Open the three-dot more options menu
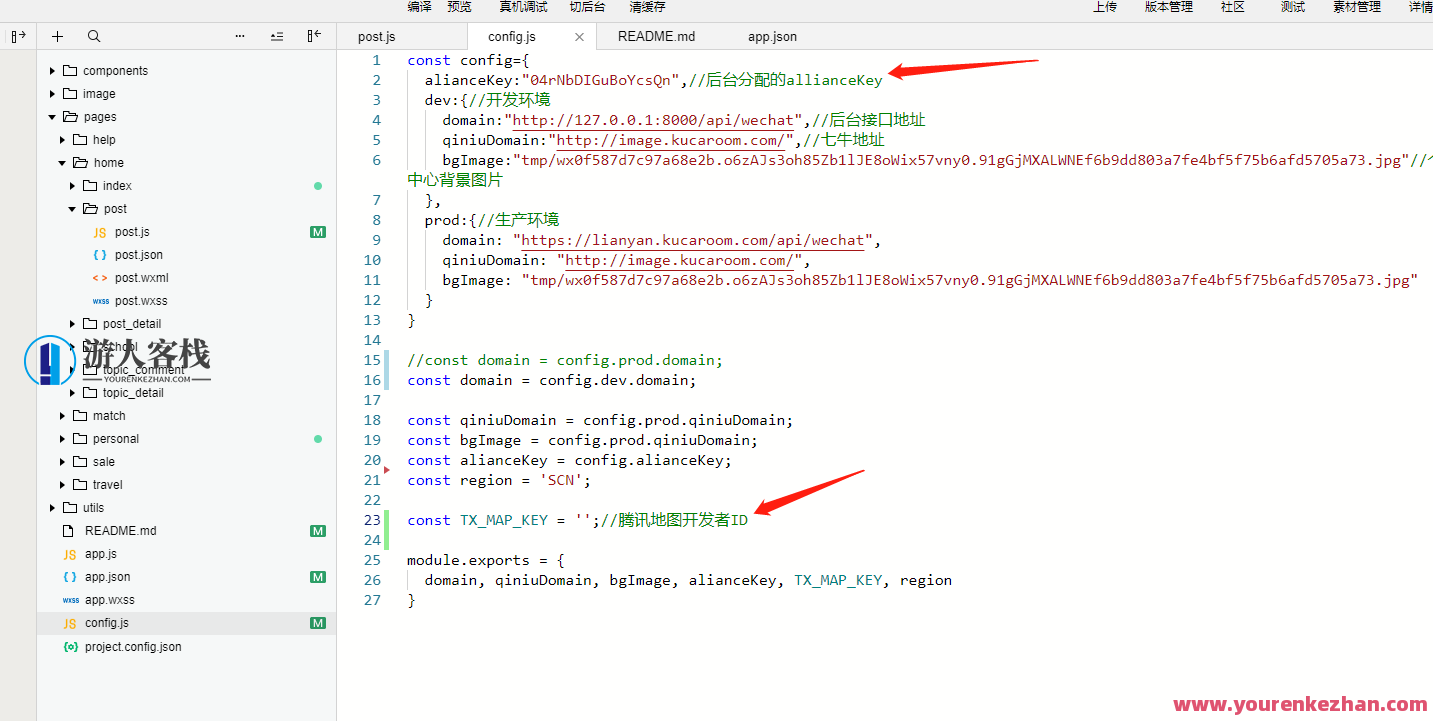Screen dimensions: 1433x721 pyautogui.click(x=240, y=36)
